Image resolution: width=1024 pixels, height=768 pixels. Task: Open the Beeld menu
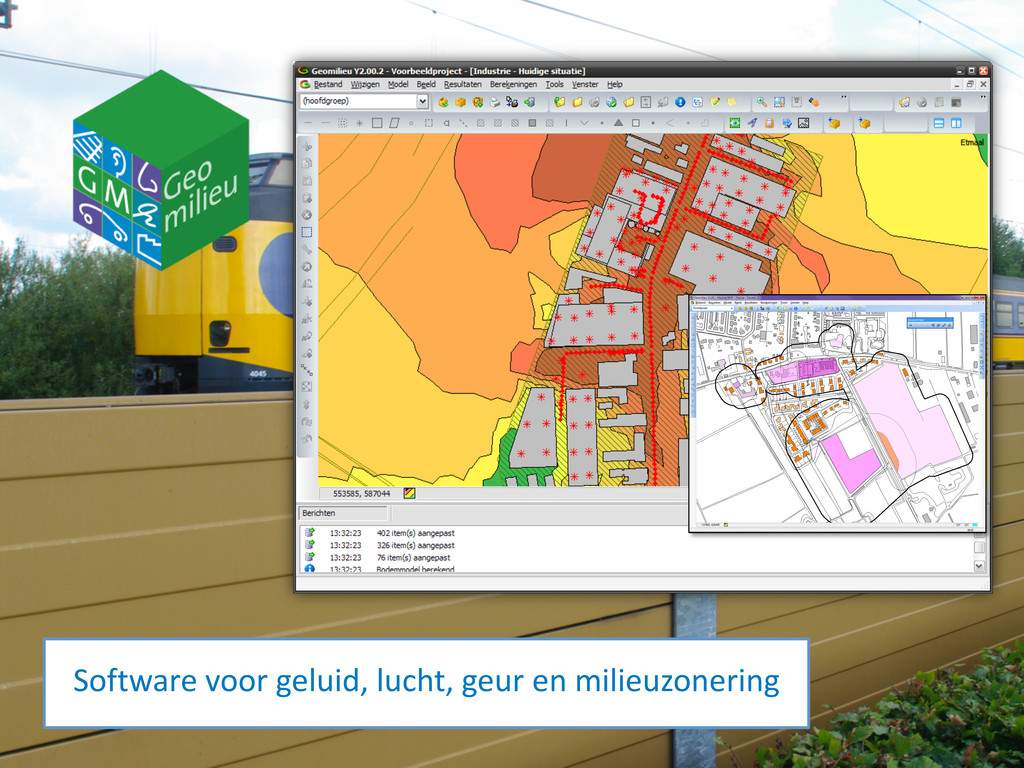click(426, 84)
